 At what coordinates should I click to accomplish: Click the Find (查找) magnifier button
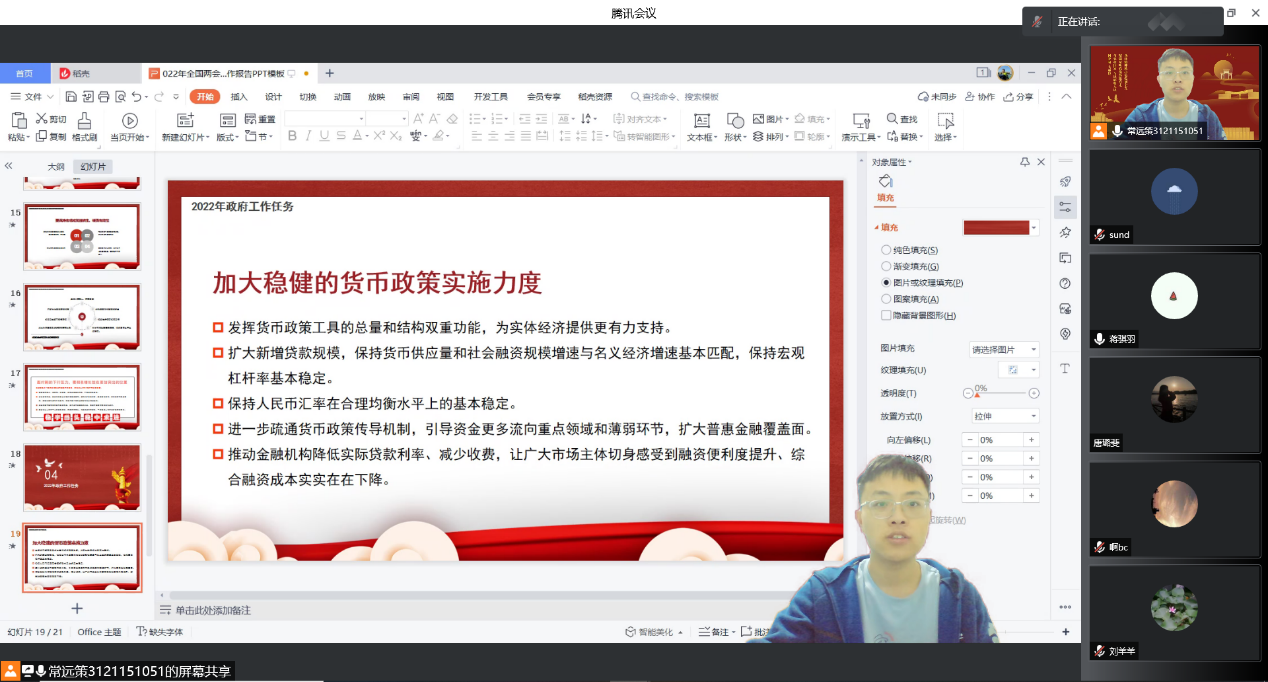coord(901,119)
